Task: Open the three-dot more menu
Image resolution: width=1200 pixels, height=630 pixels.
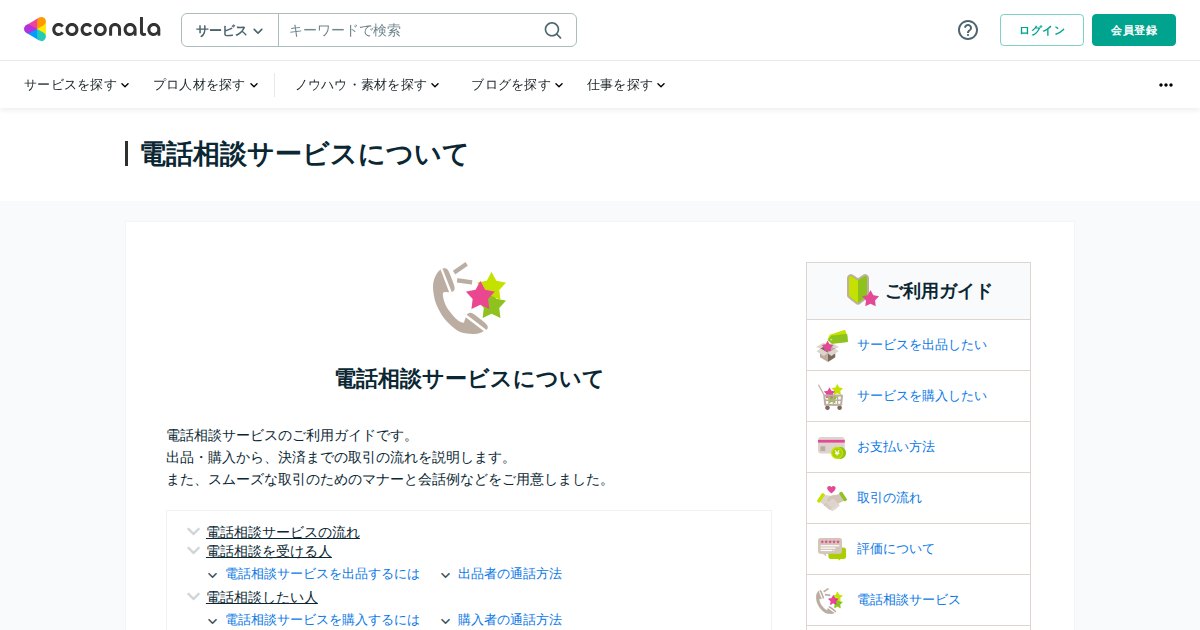Action: pos(1165,85)
